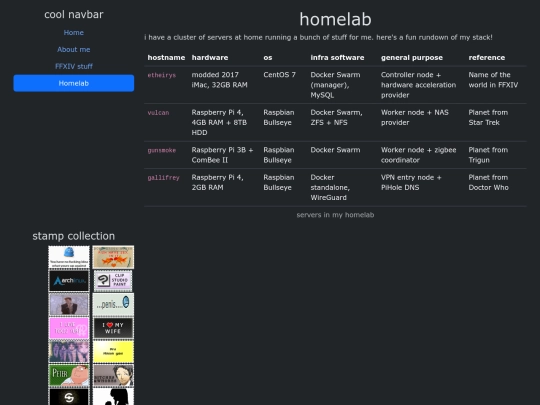Open the Rick Astley dancing stamp
Image resolution: width=540 pixels, height=405 pixels.
point(69,304)
